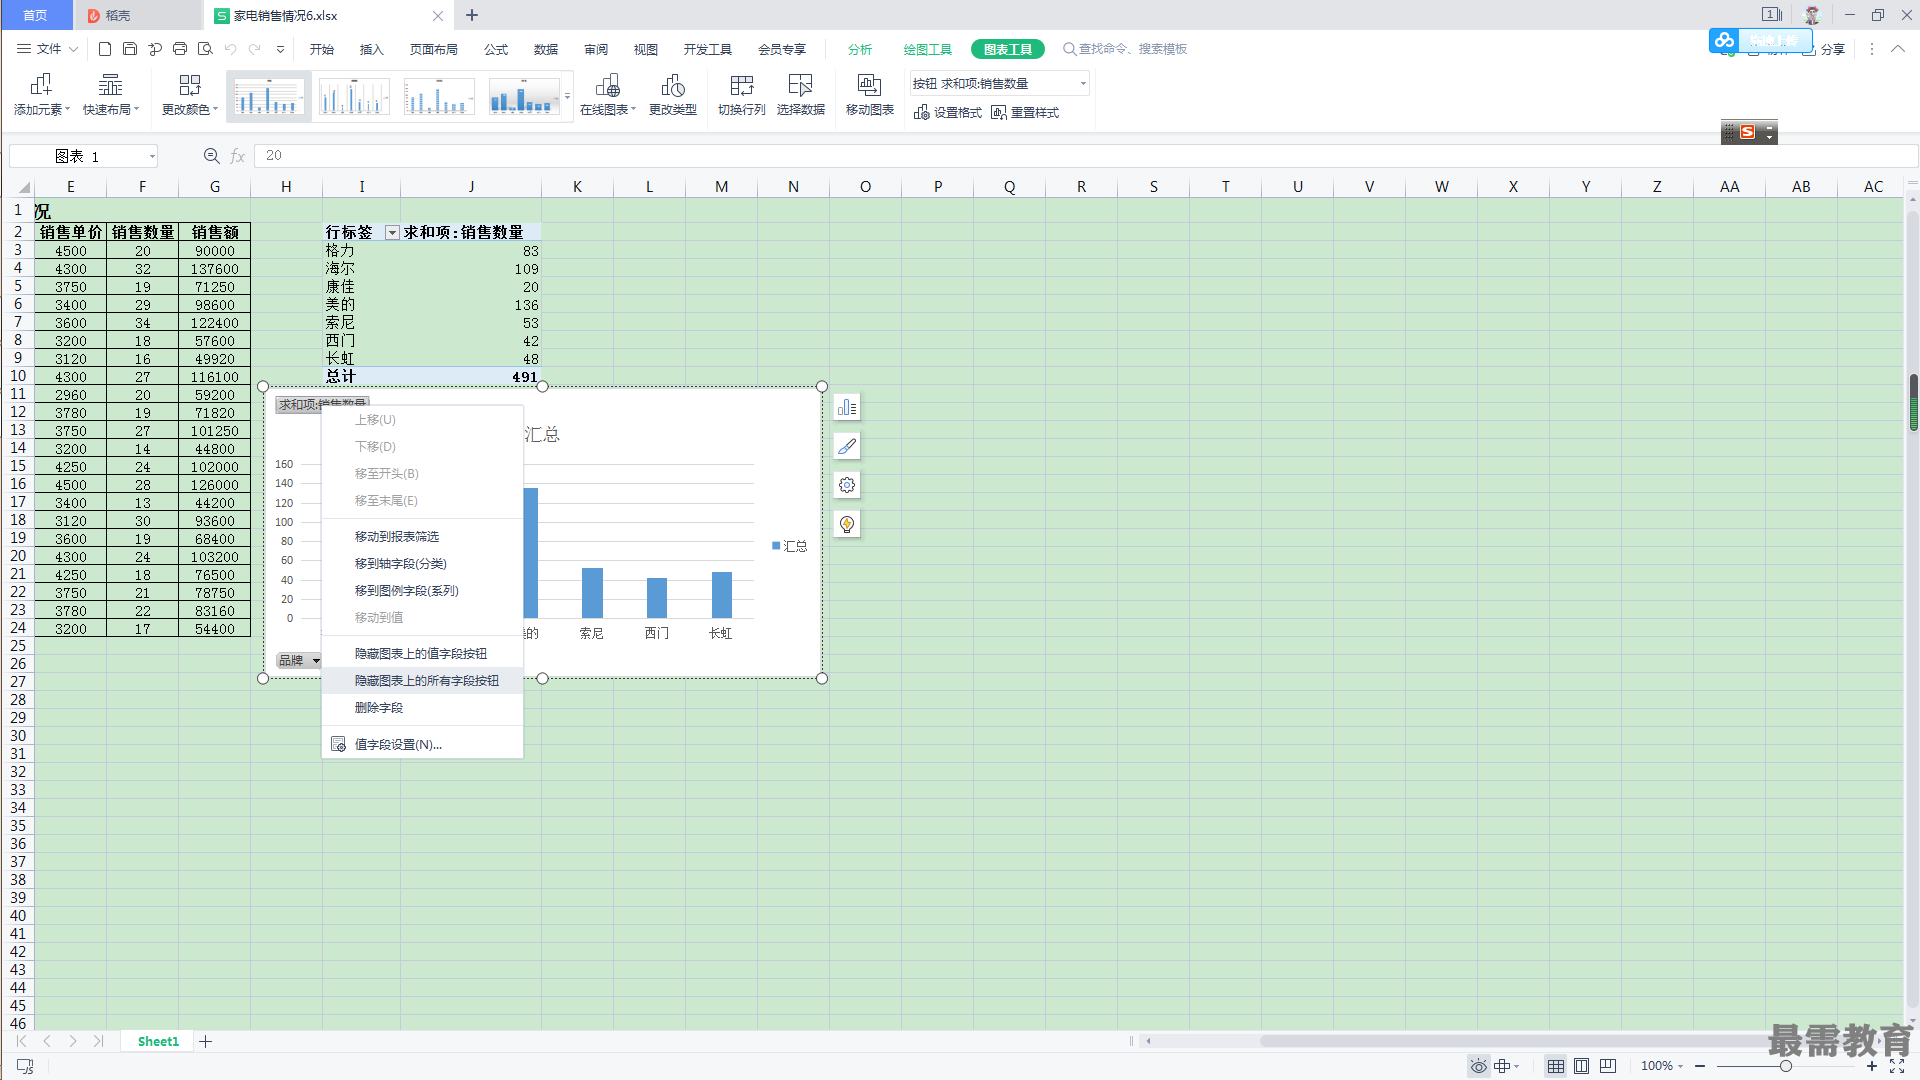
Task: Open the Change Colors tool
Action: tap(189, 95)
